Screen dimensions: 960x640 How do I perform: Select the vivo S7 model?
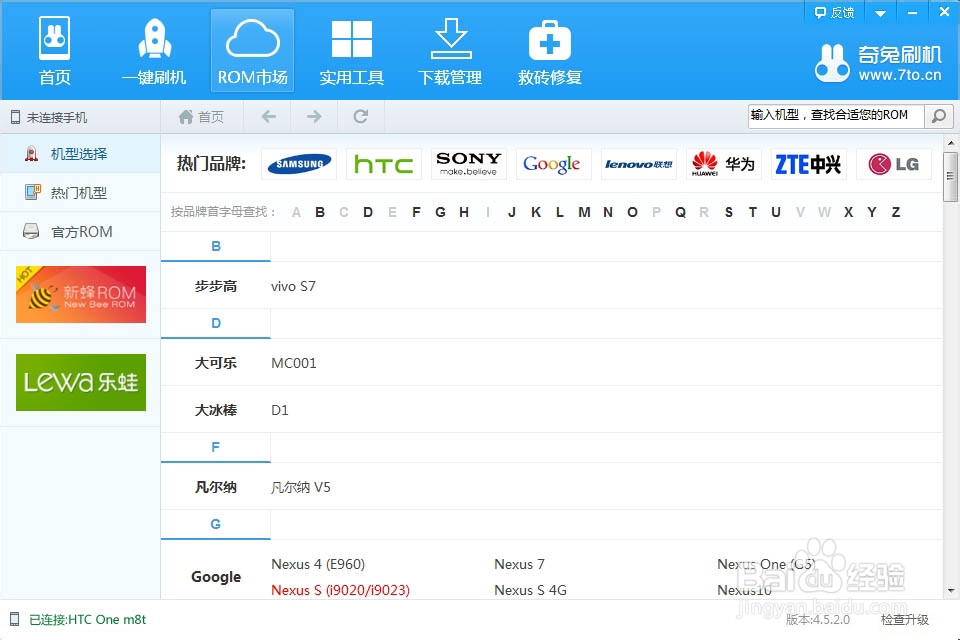[293, 286]
